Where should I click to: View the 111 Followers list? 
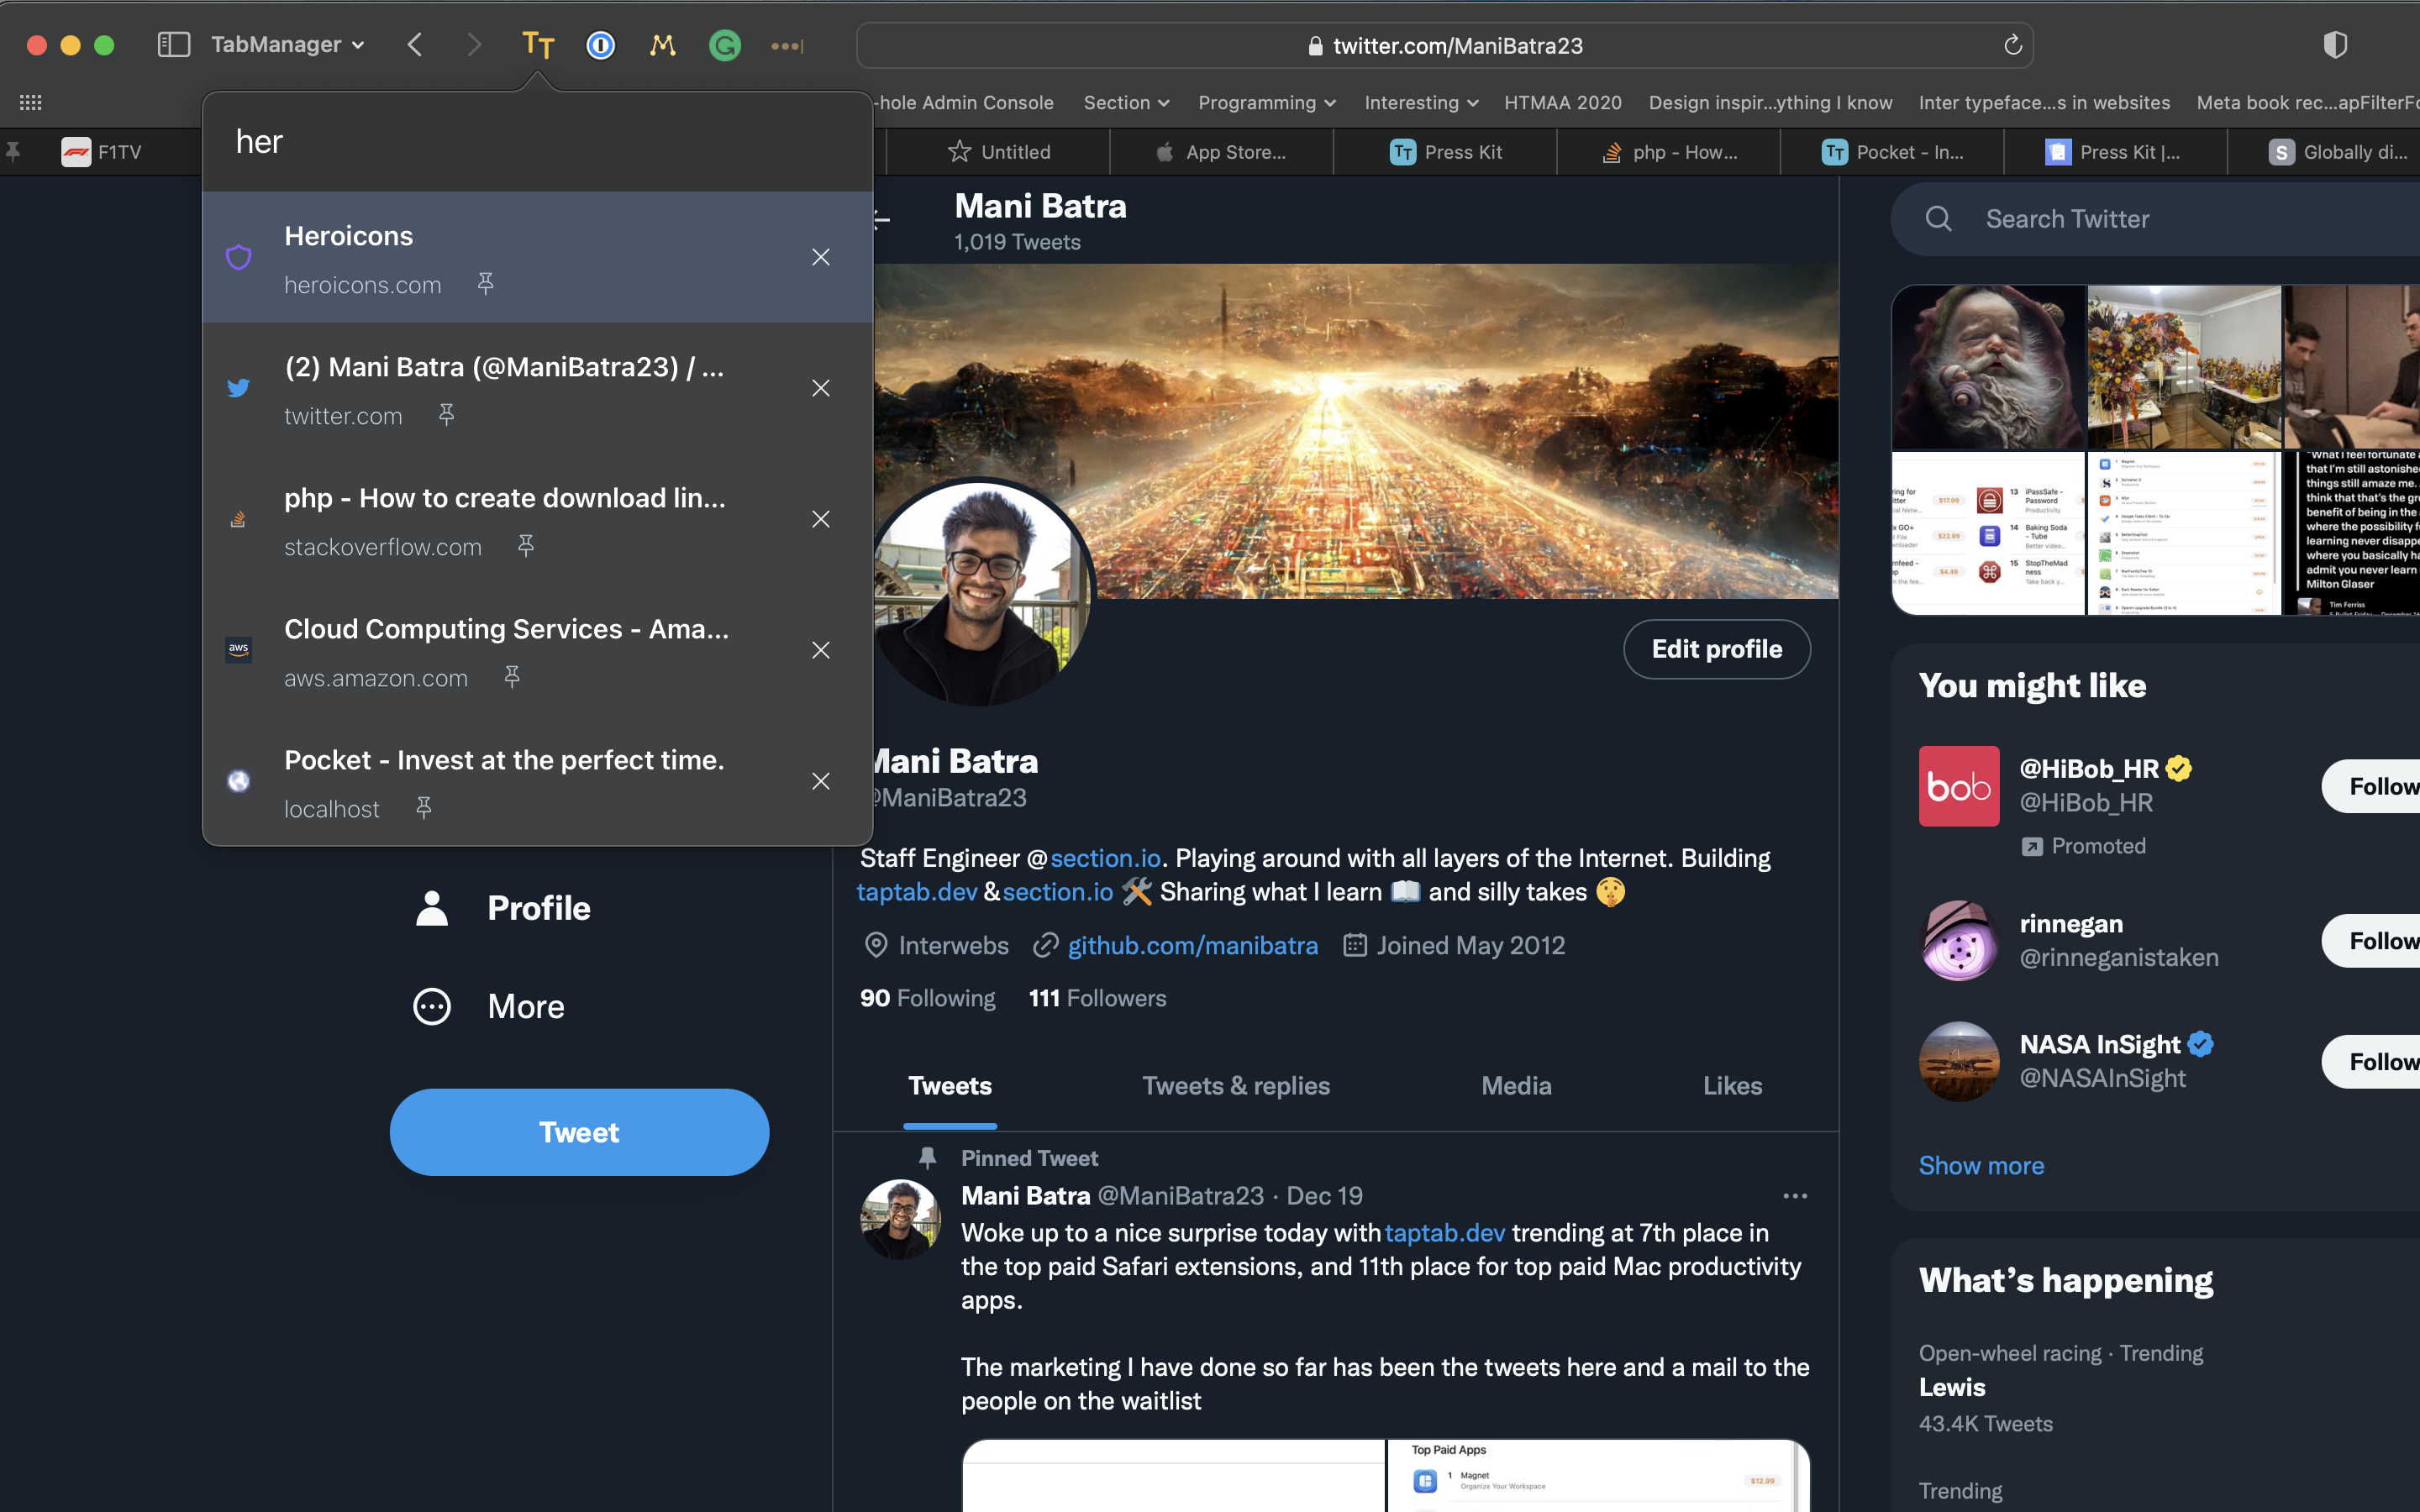click(x=1097, y=998)
